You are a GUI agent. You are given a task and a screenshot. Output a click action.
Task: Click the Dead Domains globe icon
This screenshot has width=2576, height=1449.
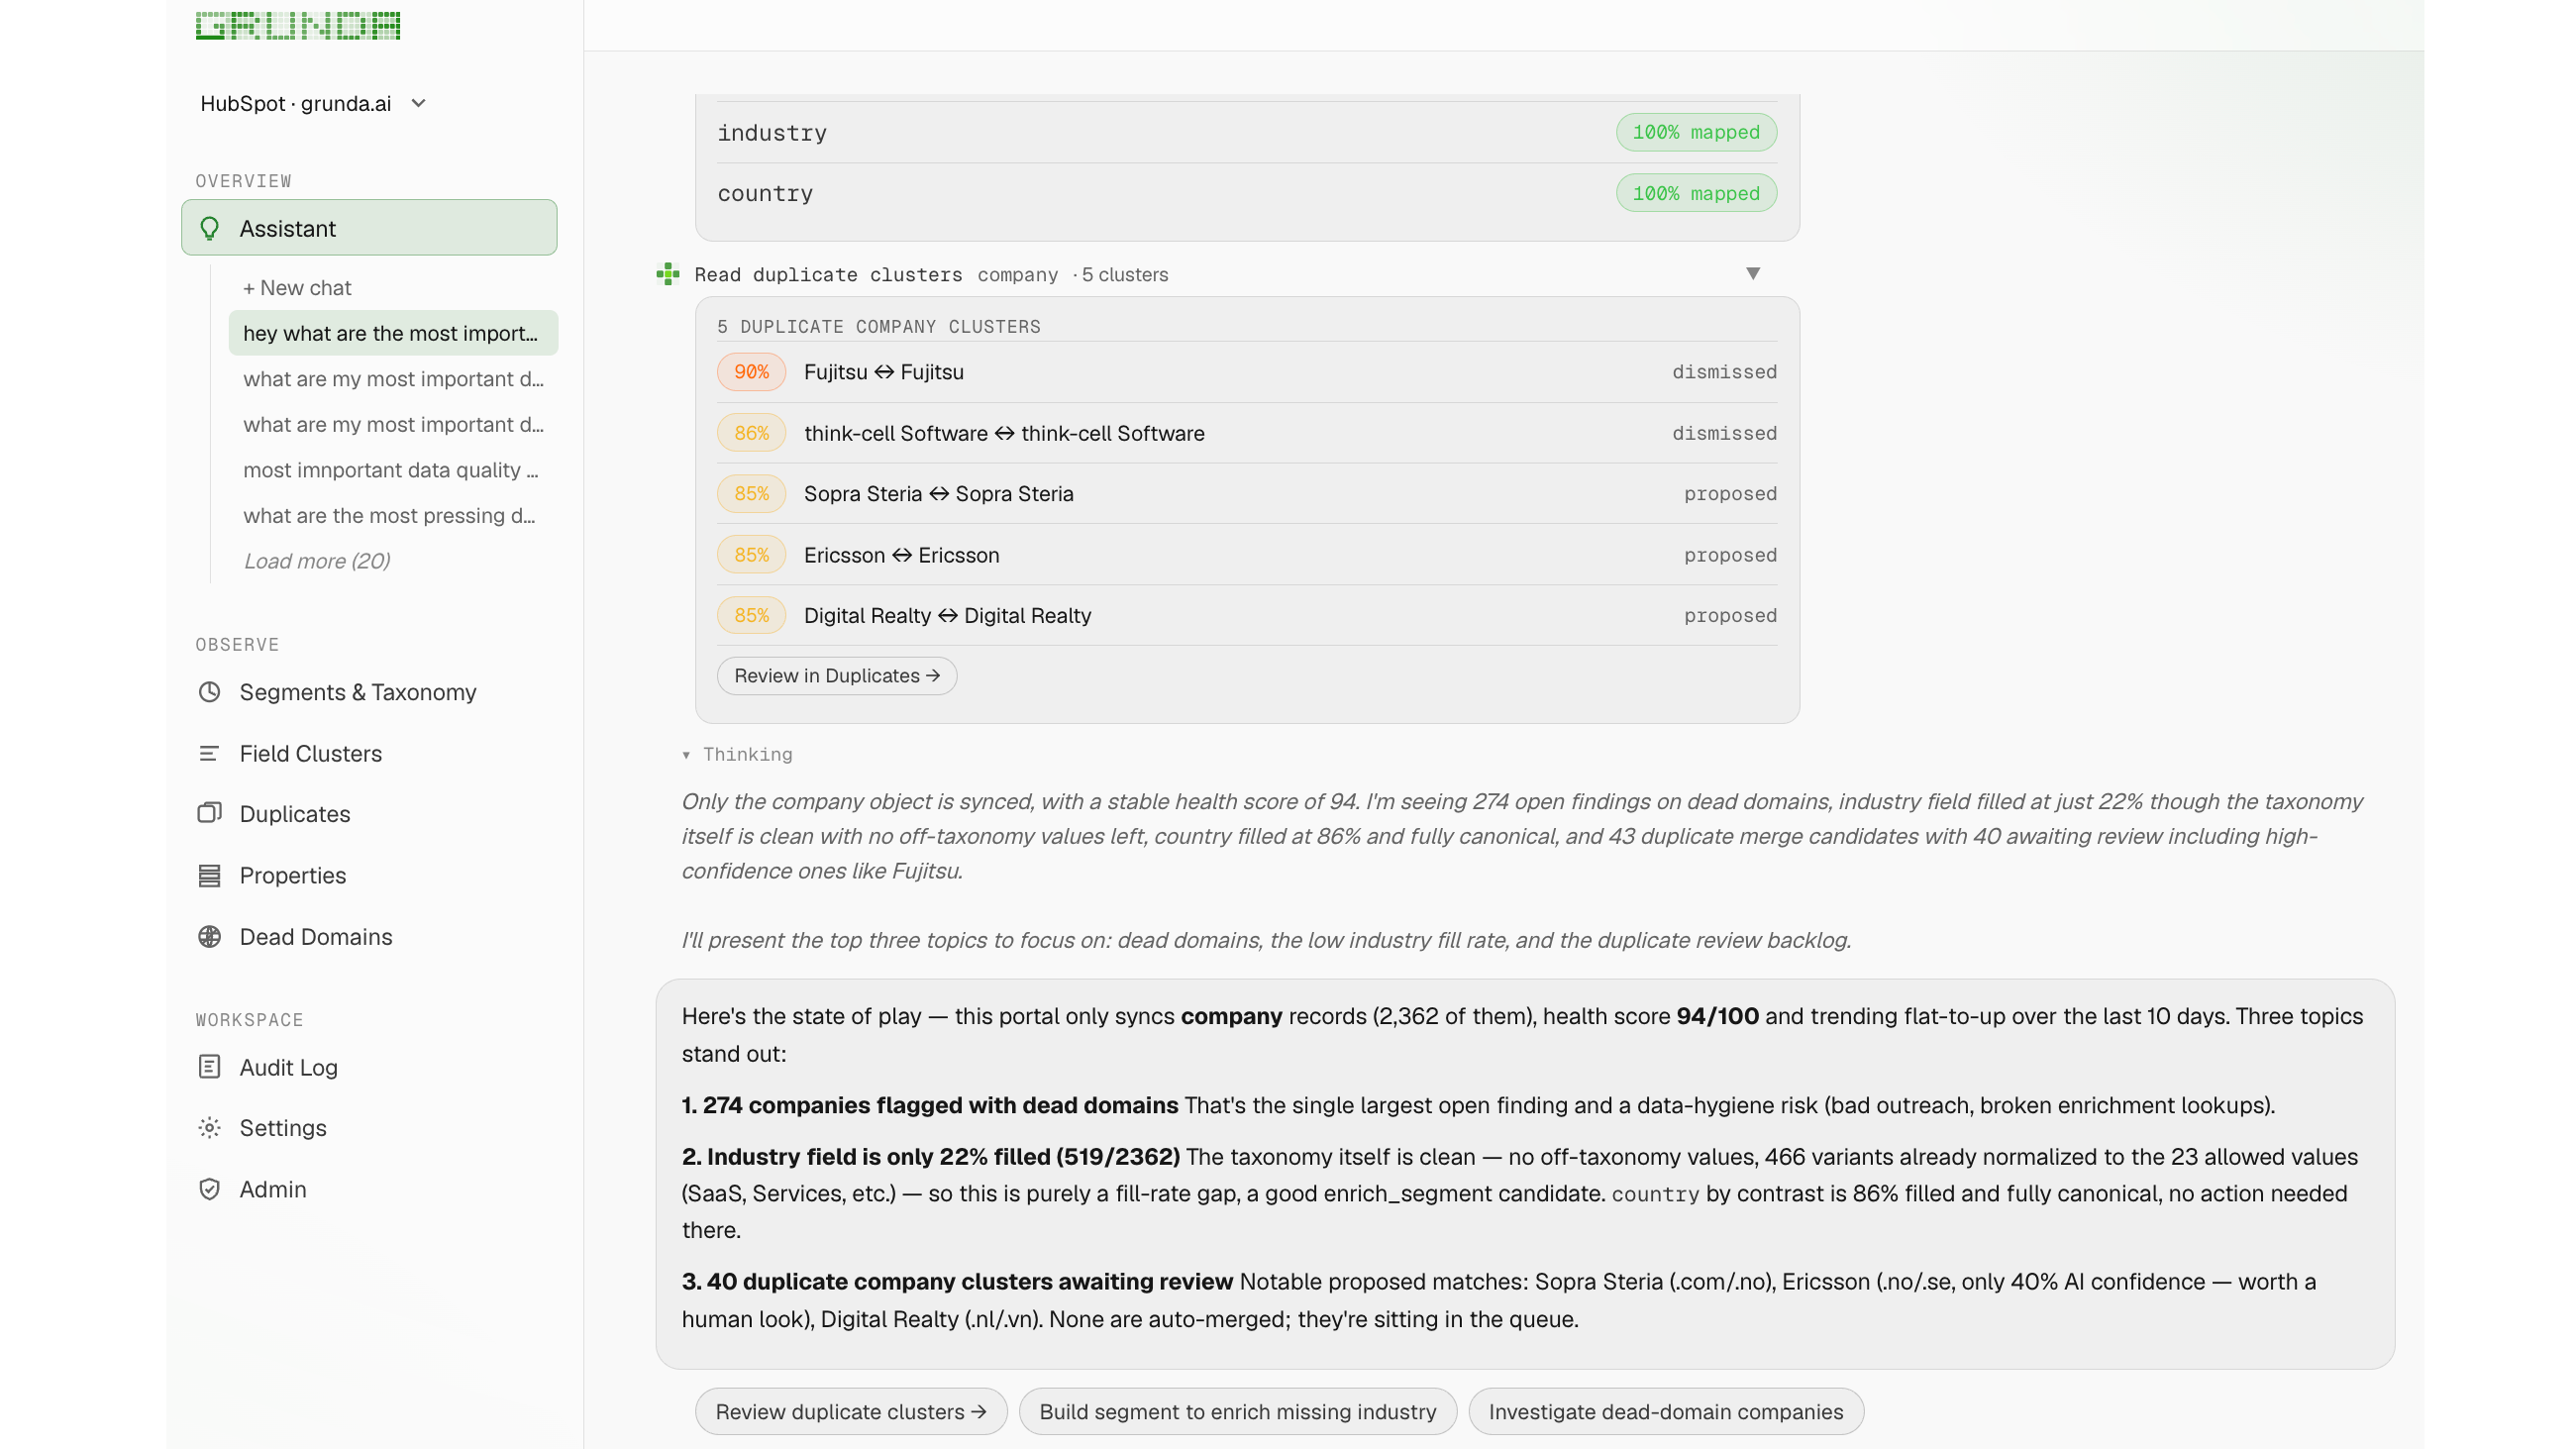(209, 936)
